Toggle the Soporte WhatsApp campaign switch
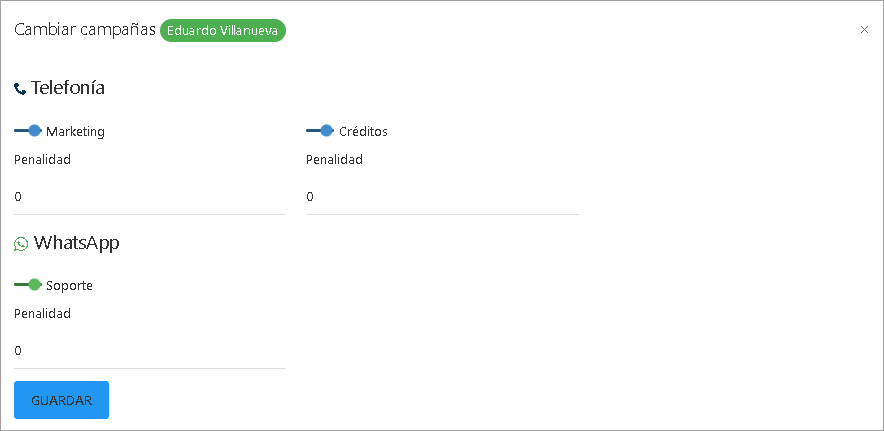The image size is (884, 431). [x=28, y=285]
